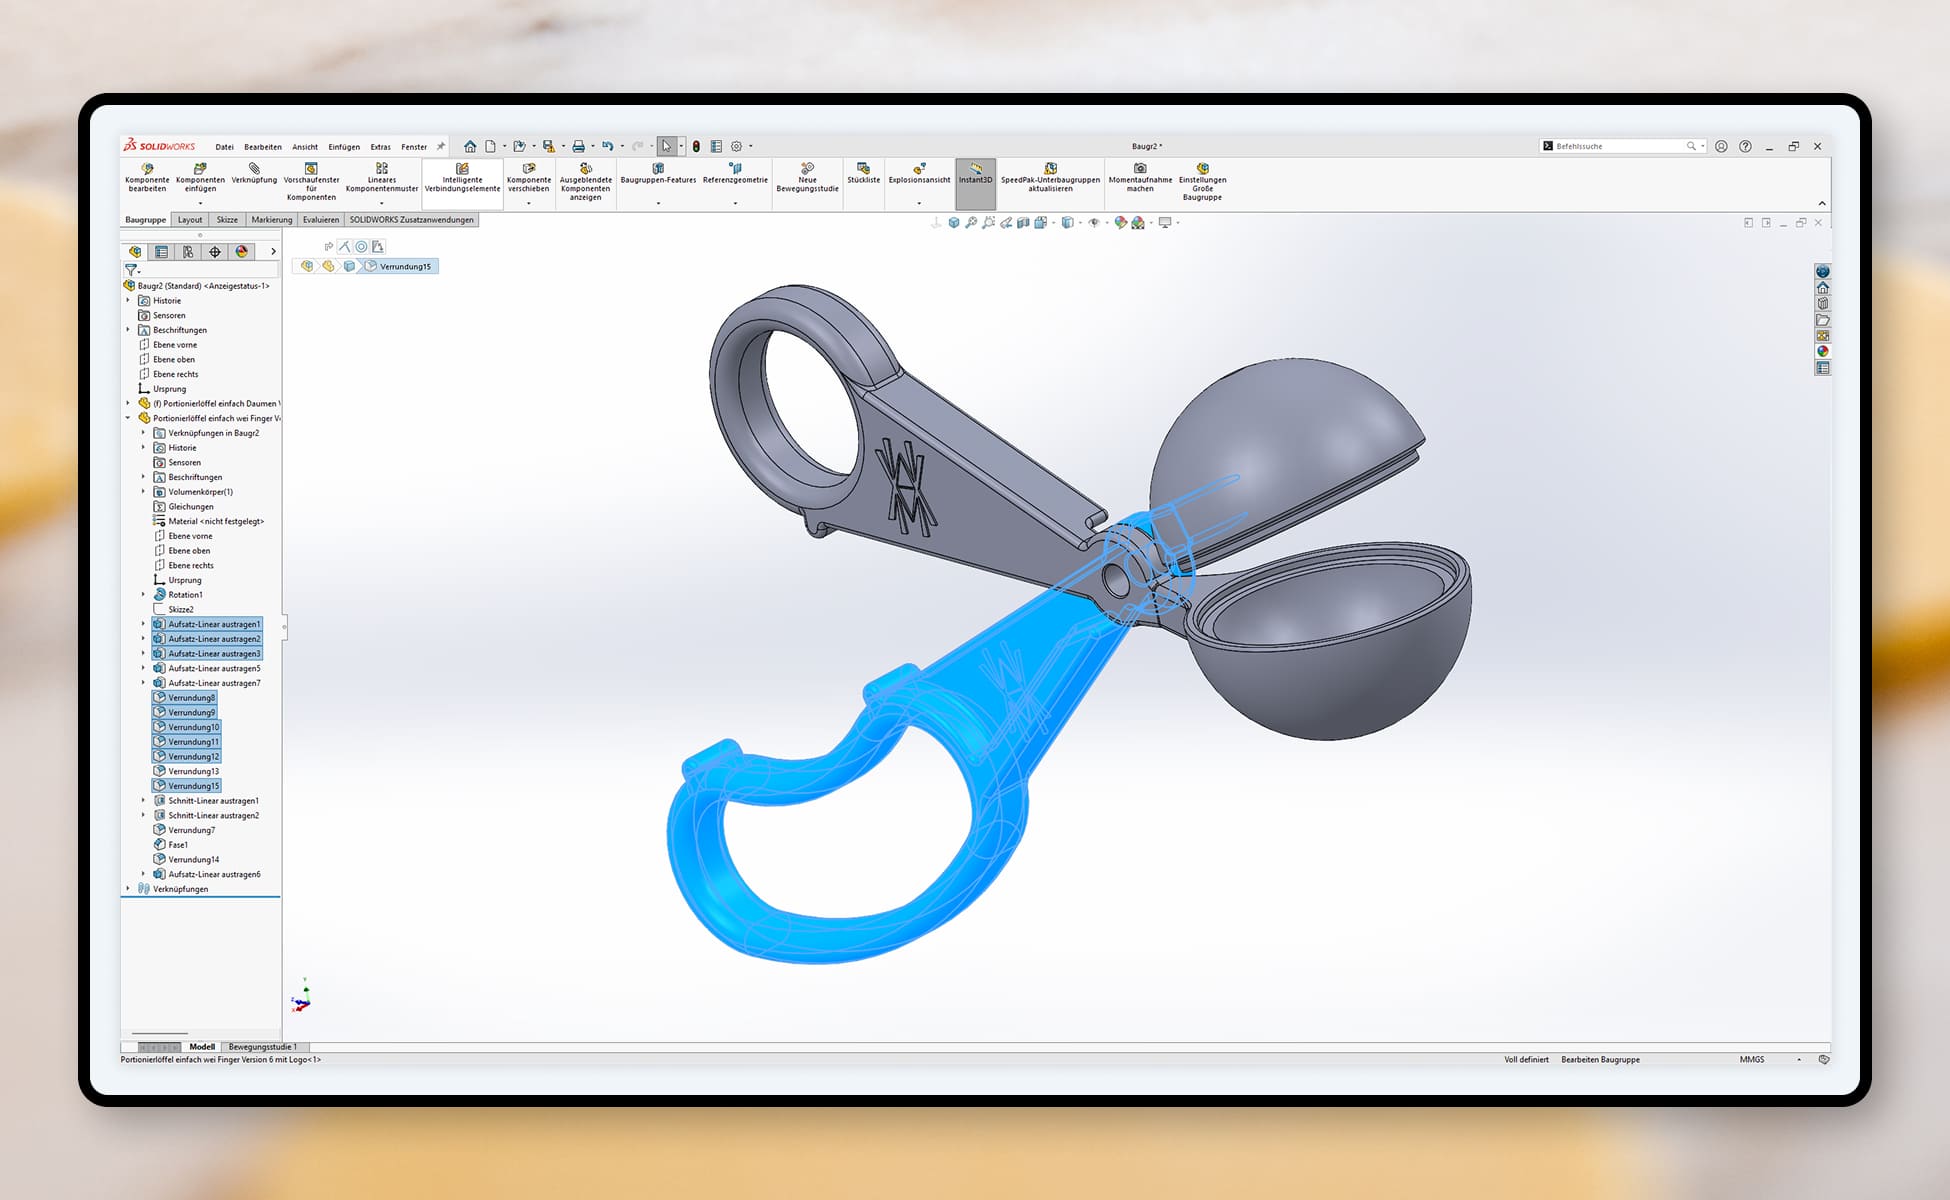Open SOLIDWORKS Zusatzanwendungen tab
1950x1200 pixels.
[x=411, y=220]
